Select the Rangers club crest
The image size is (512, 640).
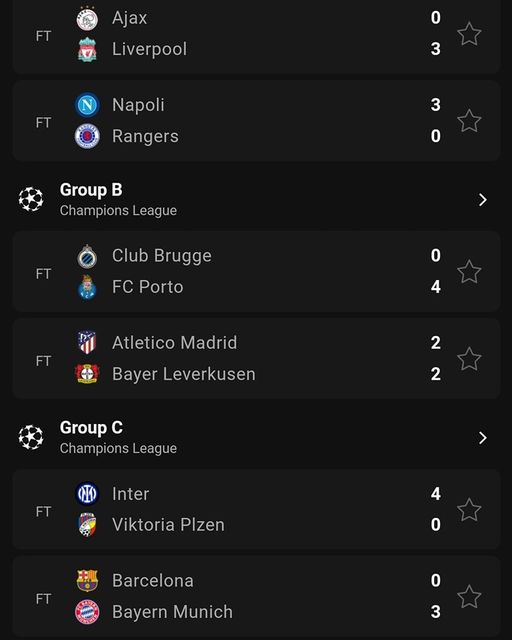(x=87, y=136)
